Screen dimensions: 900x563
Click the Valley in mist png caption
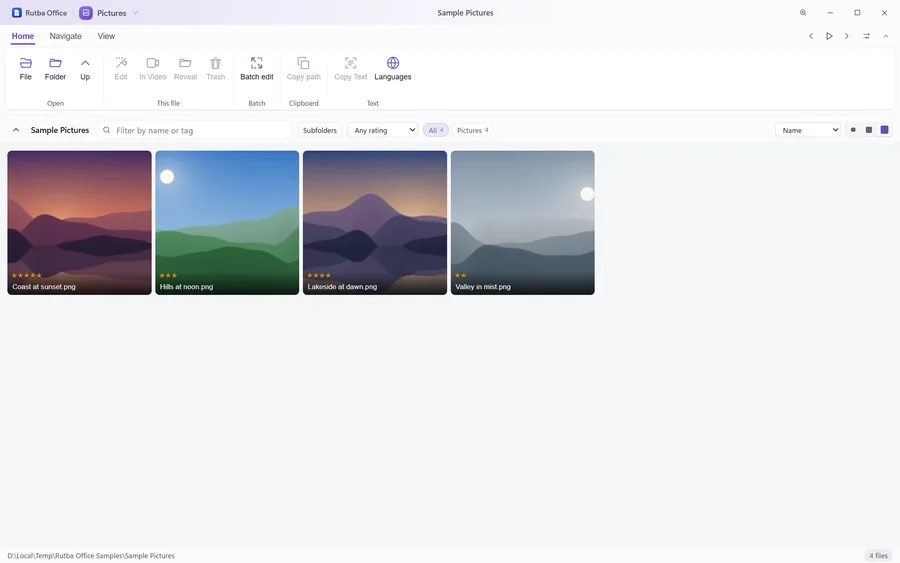click(x=483, y=286)
